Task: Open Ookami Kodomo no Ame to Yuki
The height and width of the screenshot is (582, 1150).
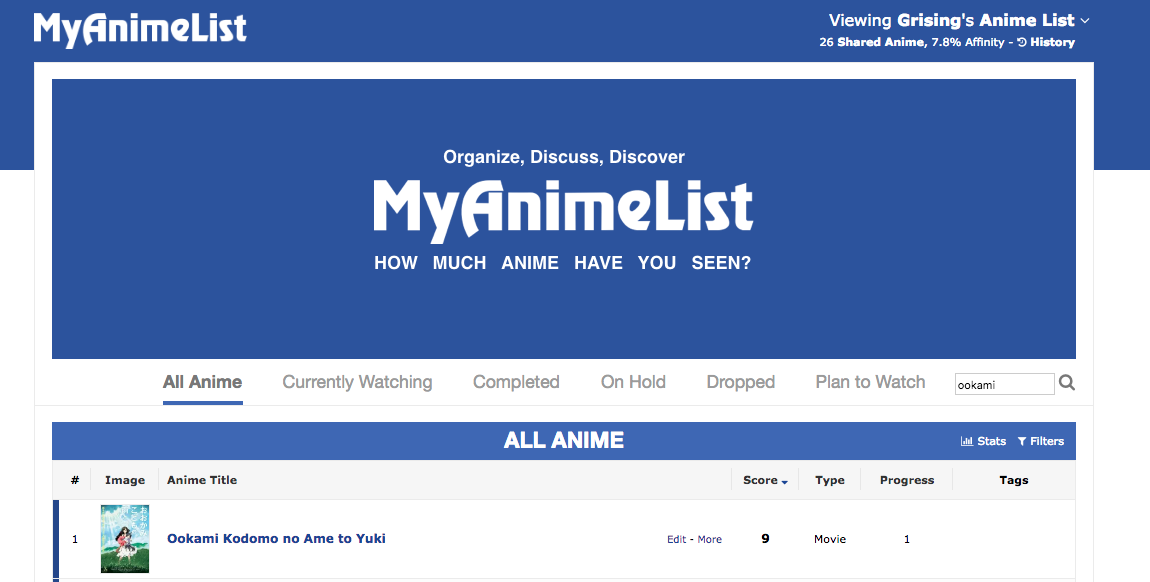Action: 276,539
